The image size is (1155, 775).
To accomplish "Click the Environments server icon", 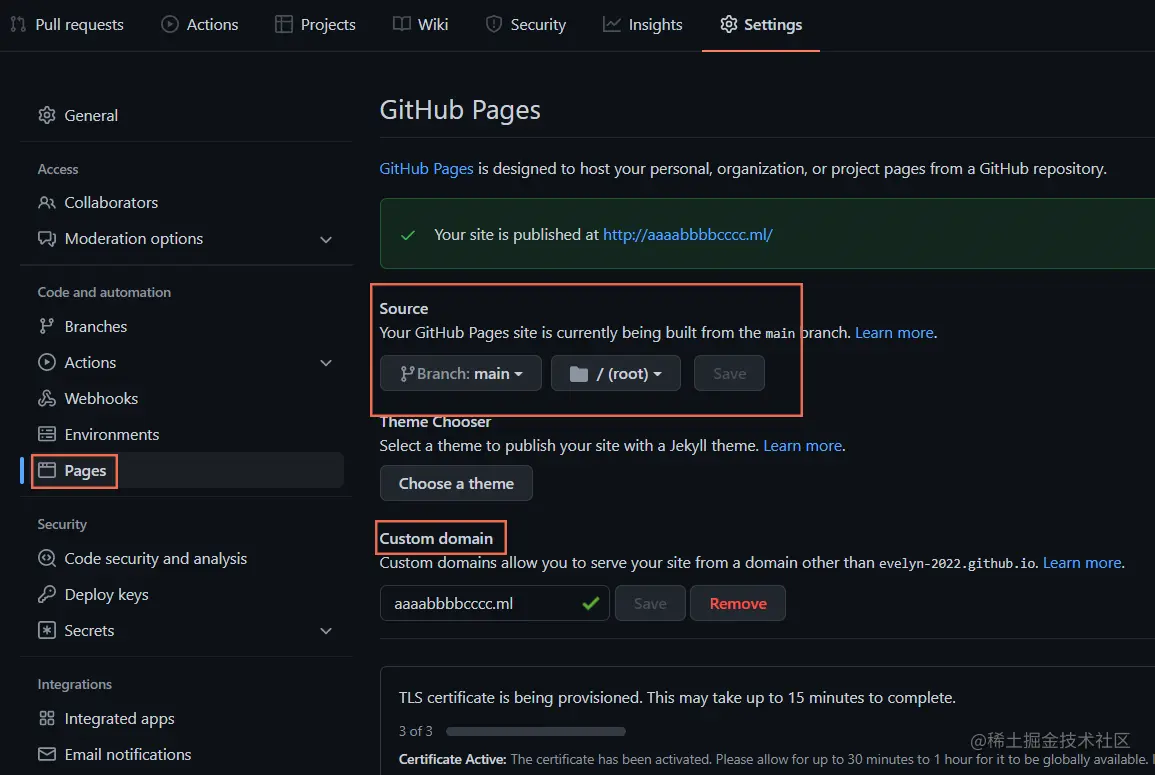I will tap(47, 434).
